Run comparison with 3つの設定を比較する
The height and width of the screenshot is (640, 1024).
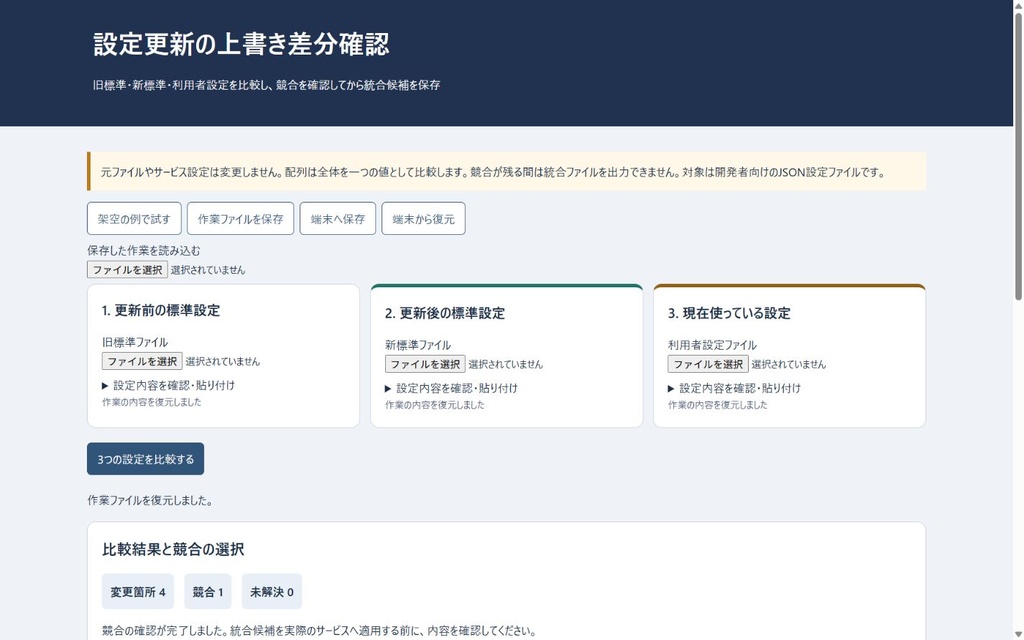[146, 459]
